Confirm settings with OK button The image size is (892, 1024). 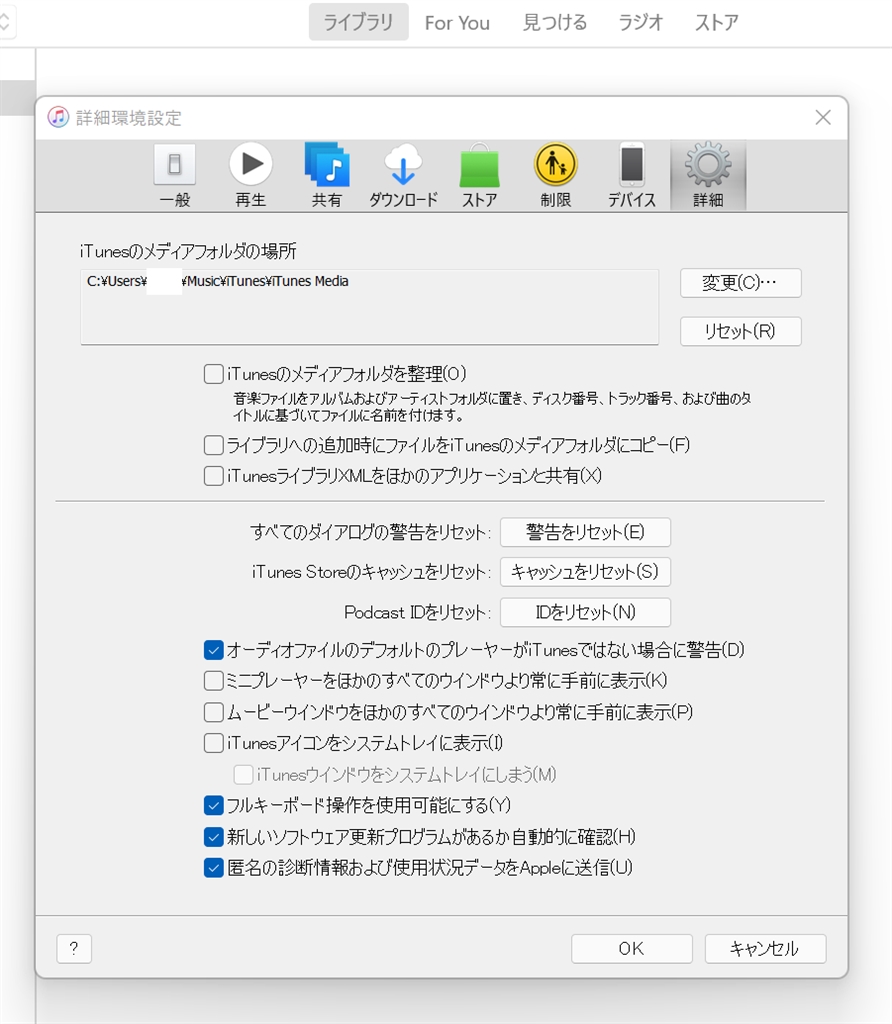(x=631, y=948)
